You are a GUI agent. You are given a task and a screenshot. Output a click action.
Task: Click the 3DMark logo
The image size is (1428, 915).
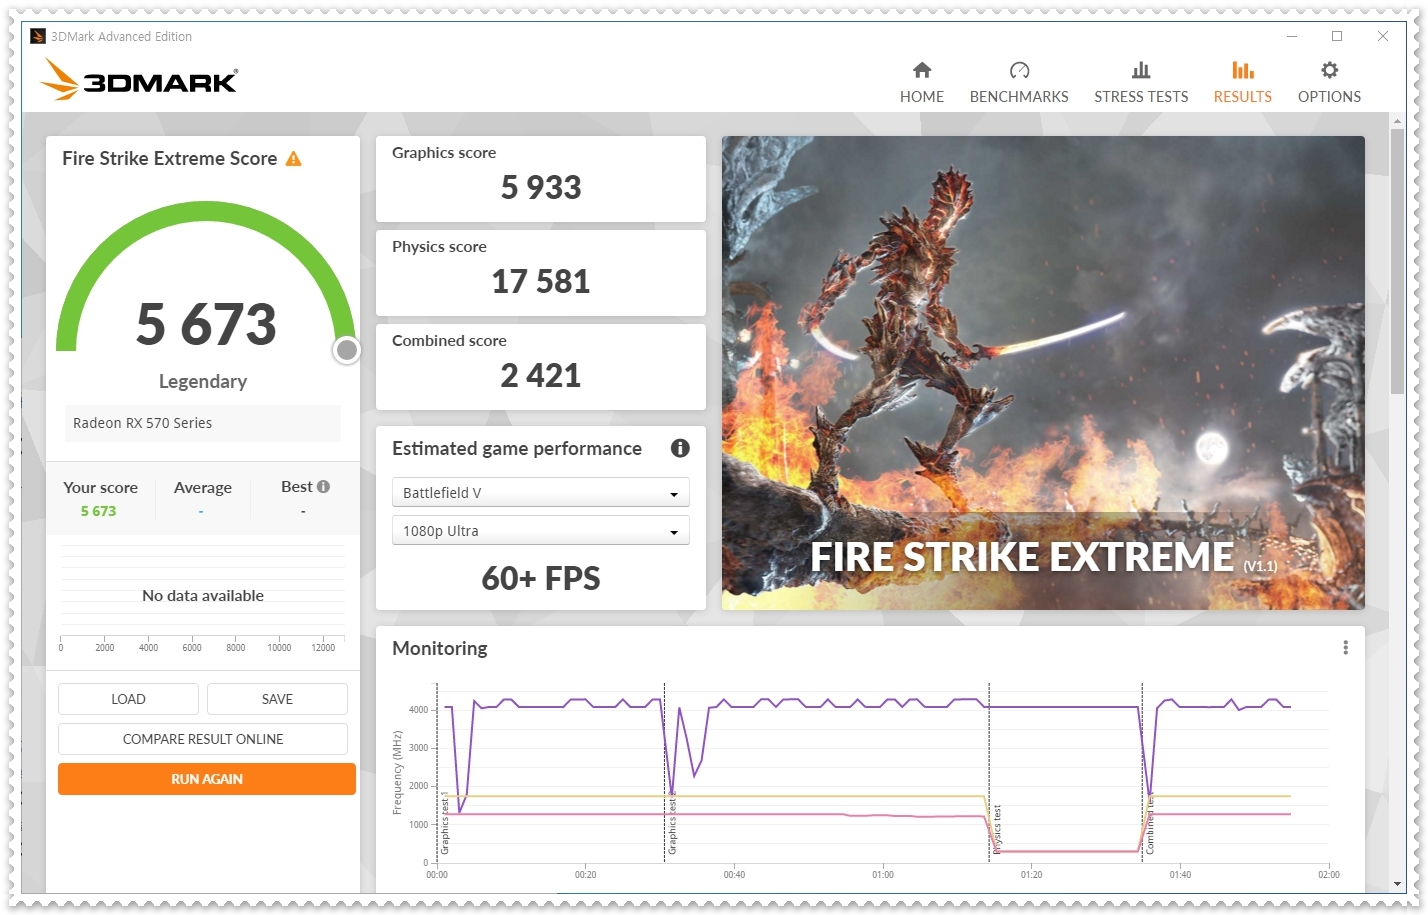[x=139, y=80]
